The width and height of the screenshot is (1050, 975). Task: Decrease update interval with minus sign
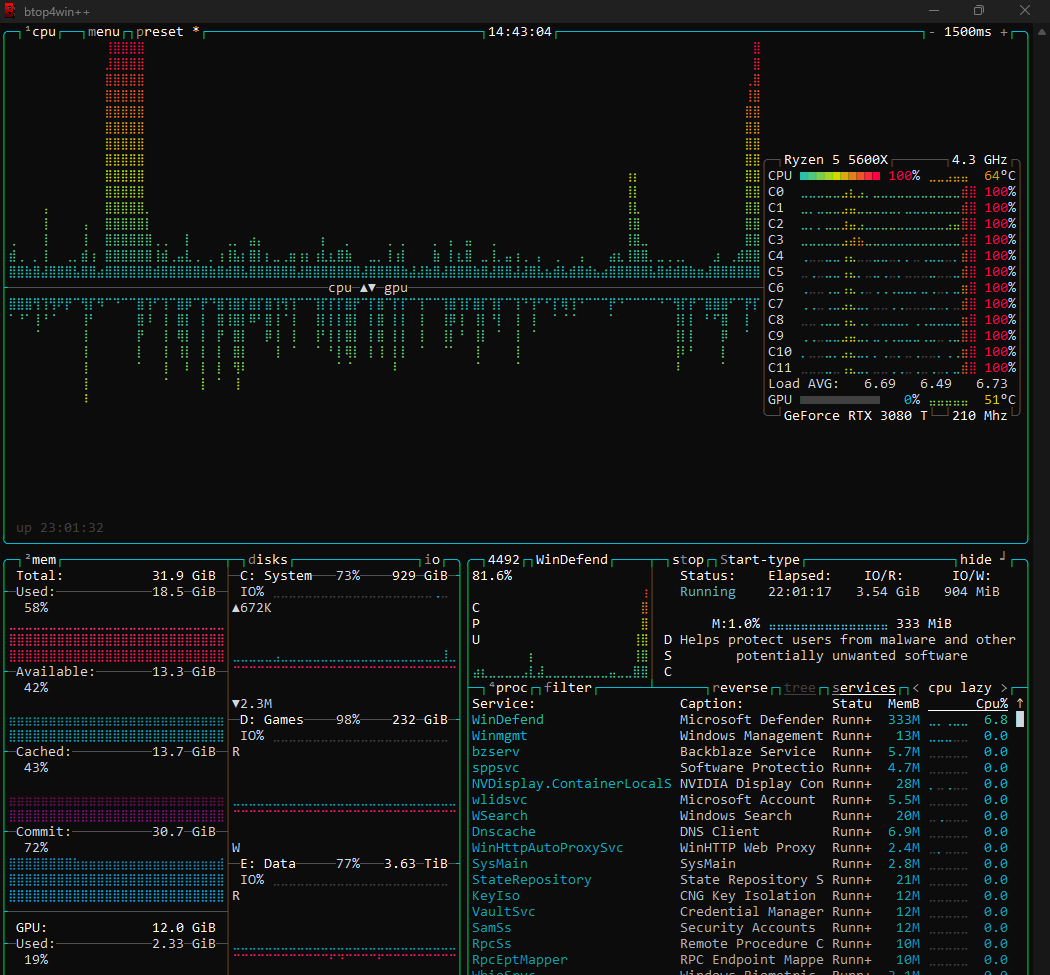click(x=931, y=32)
